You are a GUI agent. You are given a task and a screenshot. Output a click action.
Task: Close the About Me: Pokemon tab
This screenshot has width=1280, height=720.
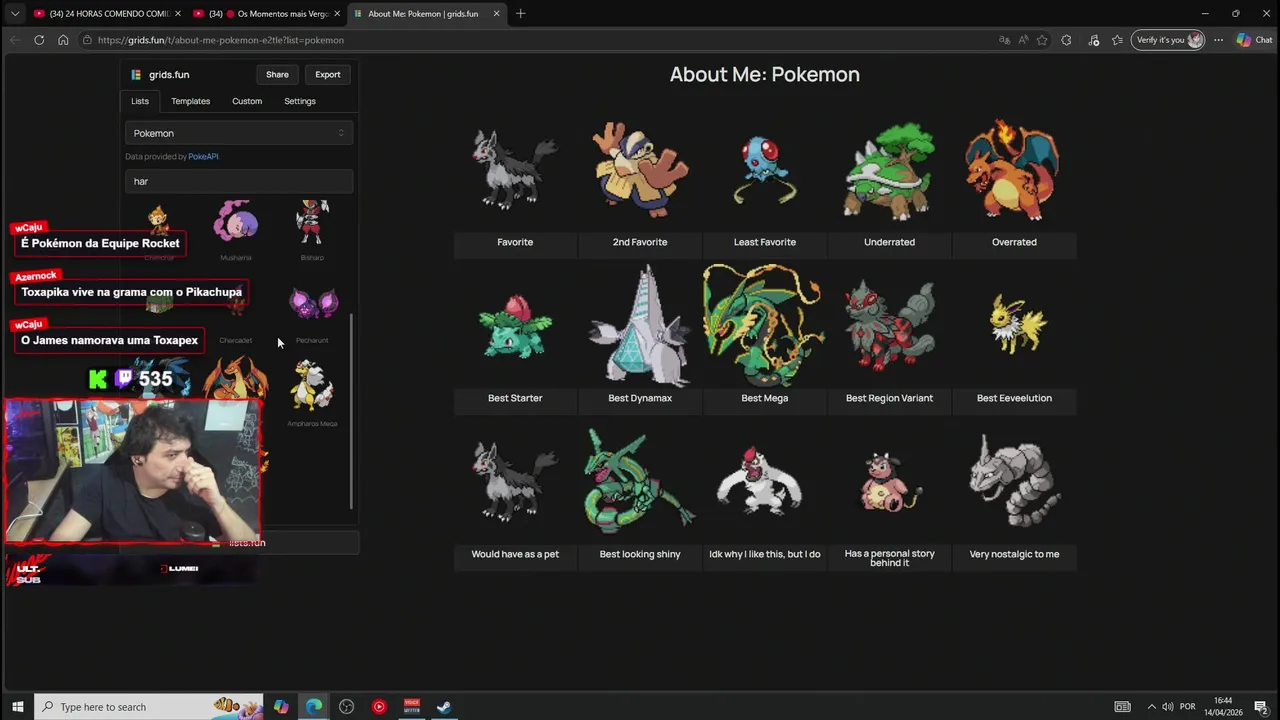[x=496, y=14]
